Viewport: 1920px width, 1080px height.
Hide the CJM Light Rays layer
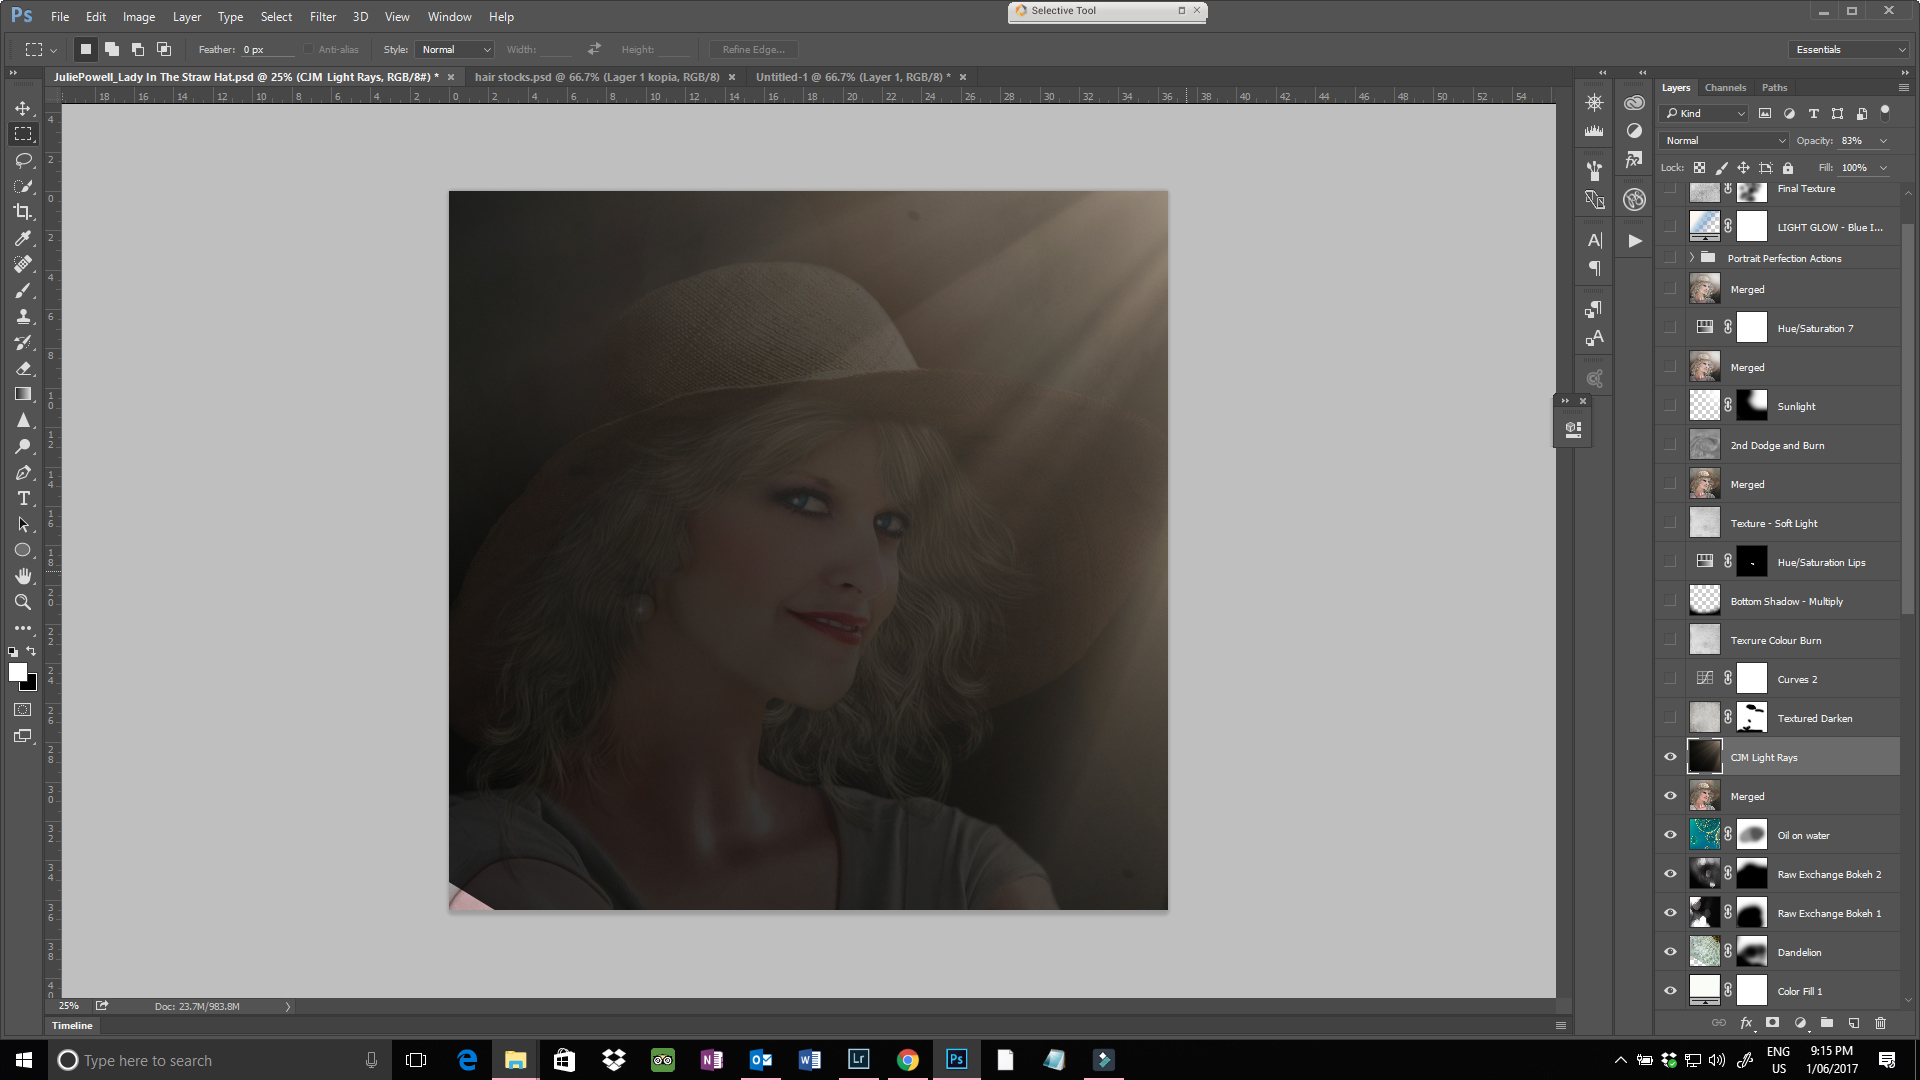[1670, 757]
